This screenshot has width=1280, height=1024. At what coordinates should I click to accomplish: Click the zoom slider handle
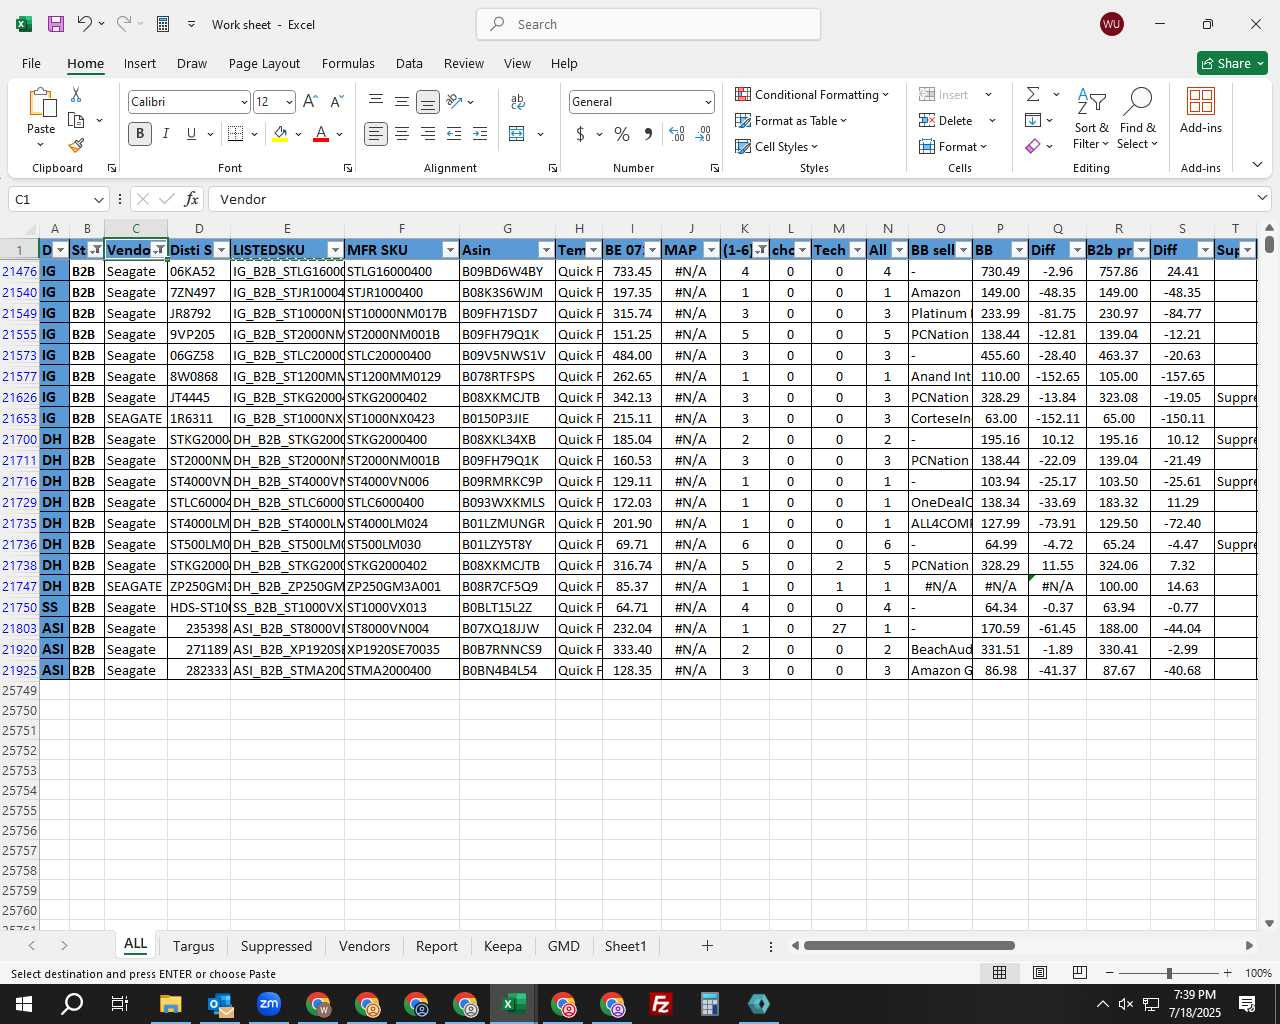pyautogui.click(x=1168, y=973)
